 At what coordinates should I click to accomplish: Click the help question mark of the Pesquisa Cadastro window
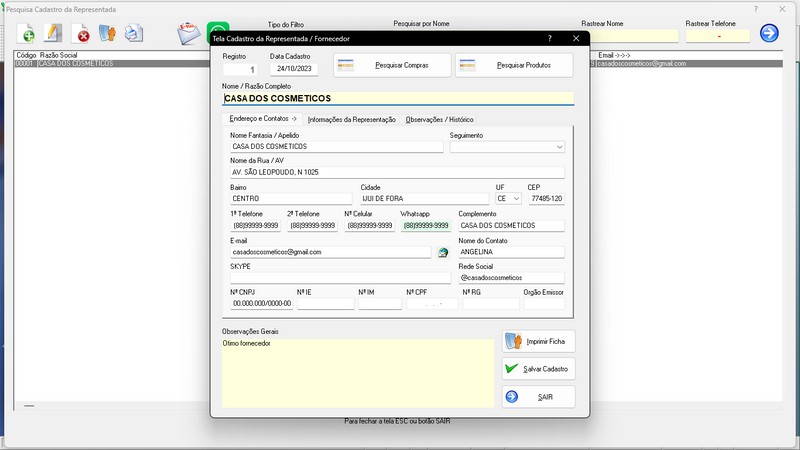tap(756, 9)
